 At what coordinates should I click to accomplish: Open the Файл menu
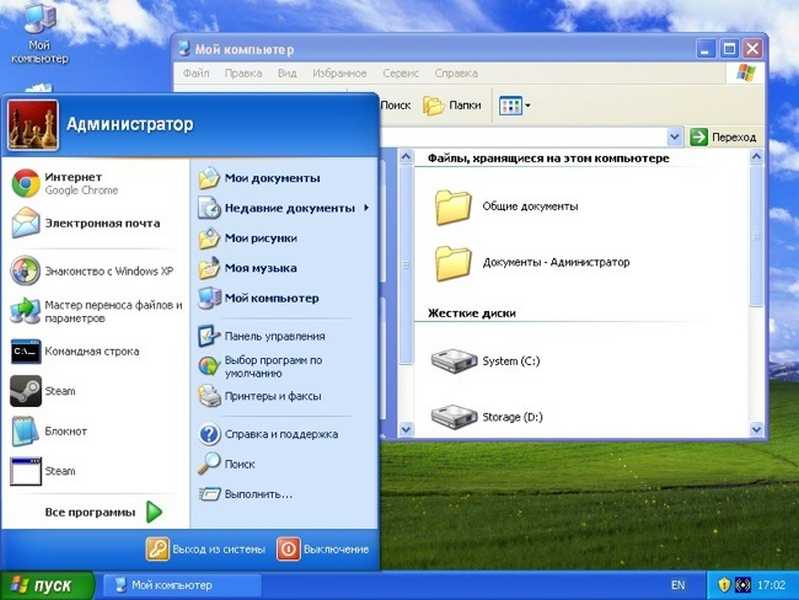click(196, 73)
